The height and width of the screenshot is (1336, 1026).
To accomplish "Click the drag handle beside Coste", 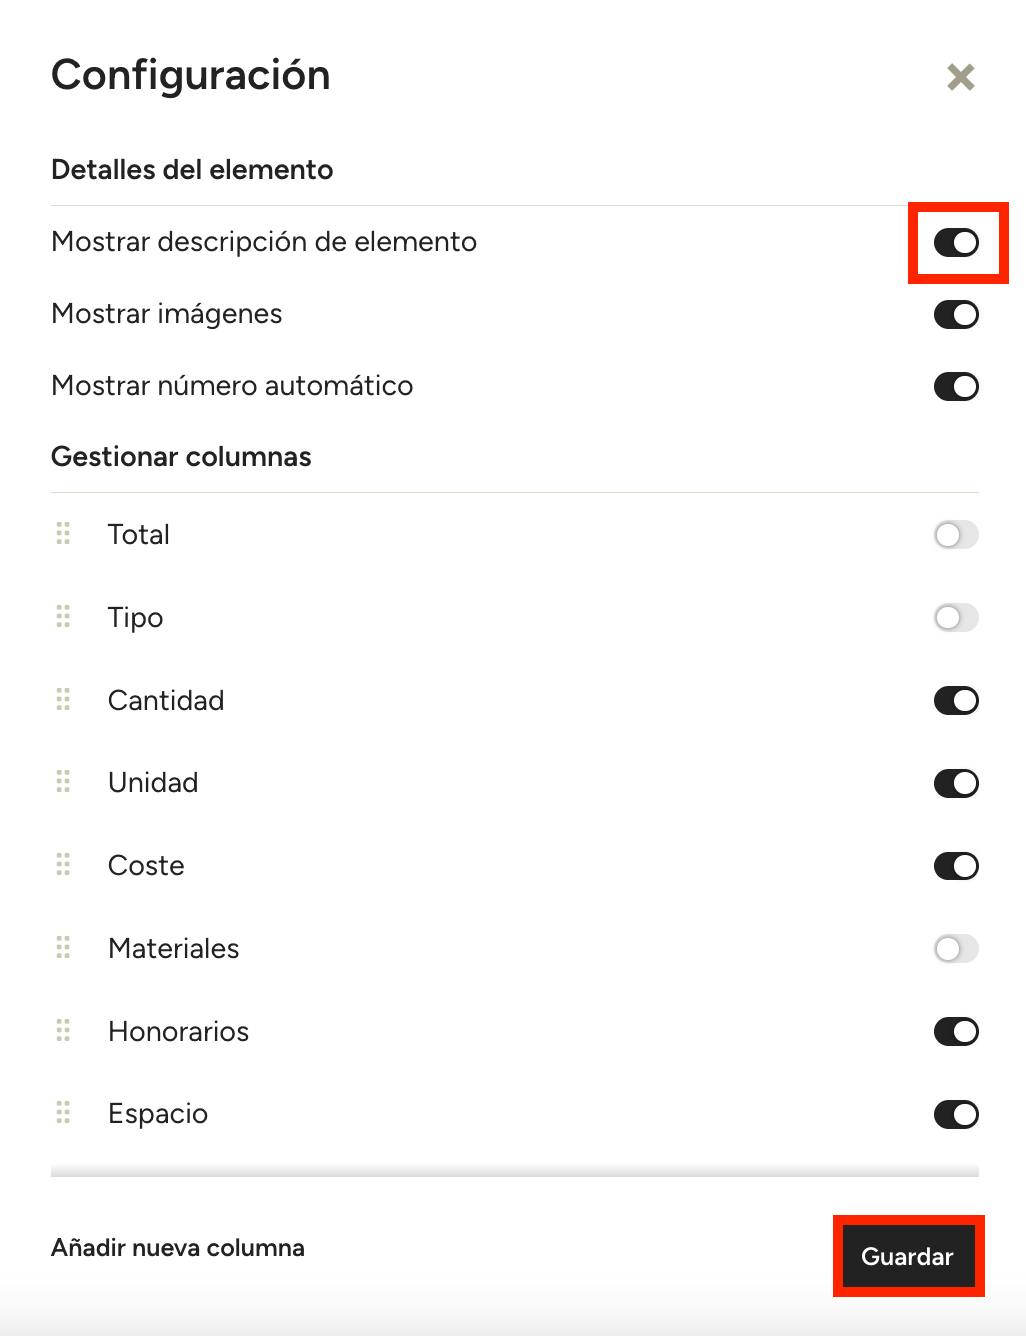I will pos(63,865).
